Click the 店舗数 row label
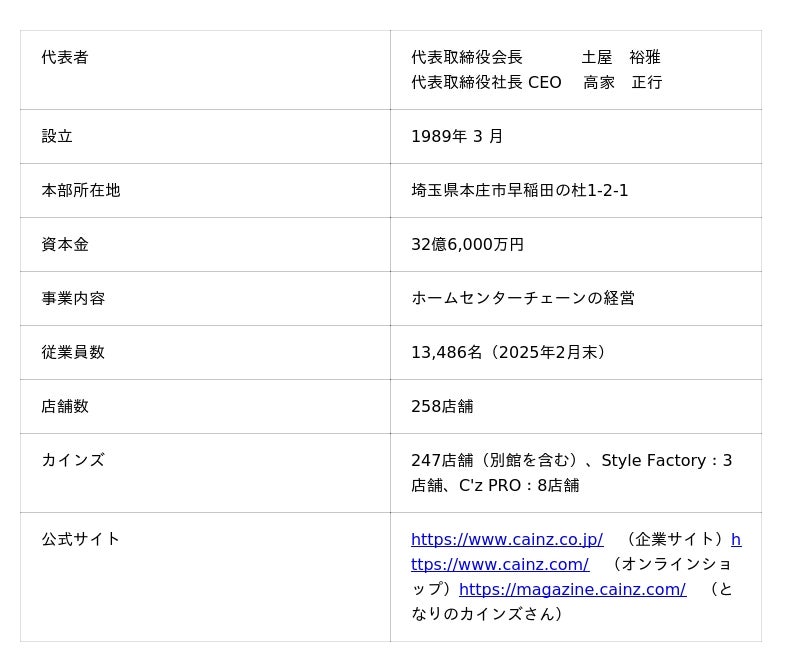Viewport: 800px width, 672px height. 65,406
